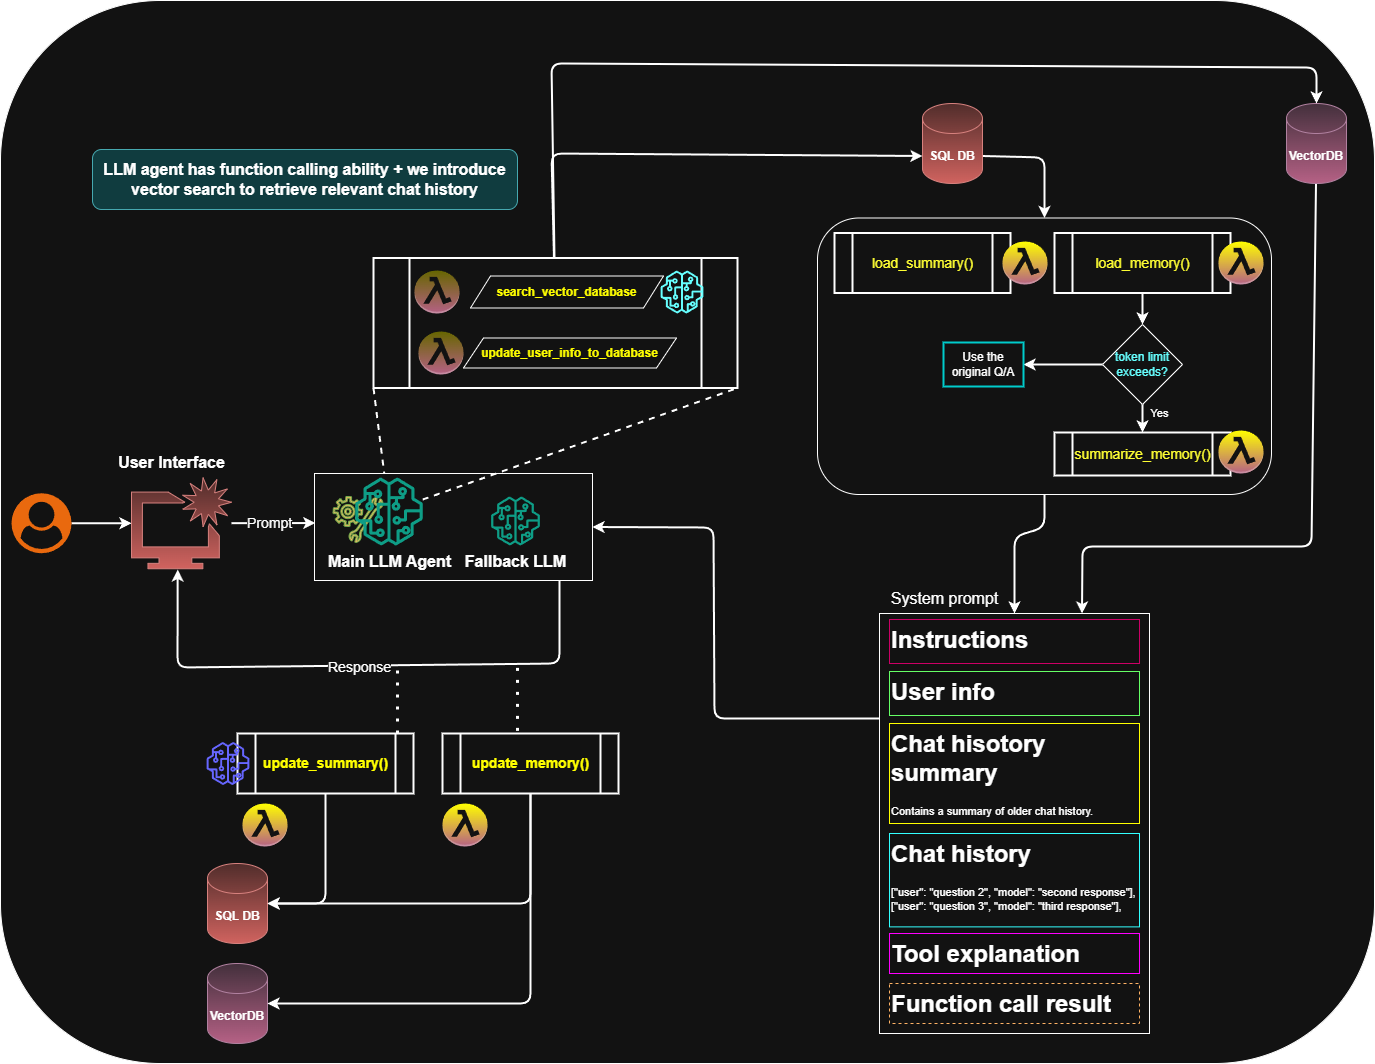The height and width of the screenshot is (1064, 1375).
Task: Select the lambda icon beside load_summary()
Action: [x=1025, y=262]
